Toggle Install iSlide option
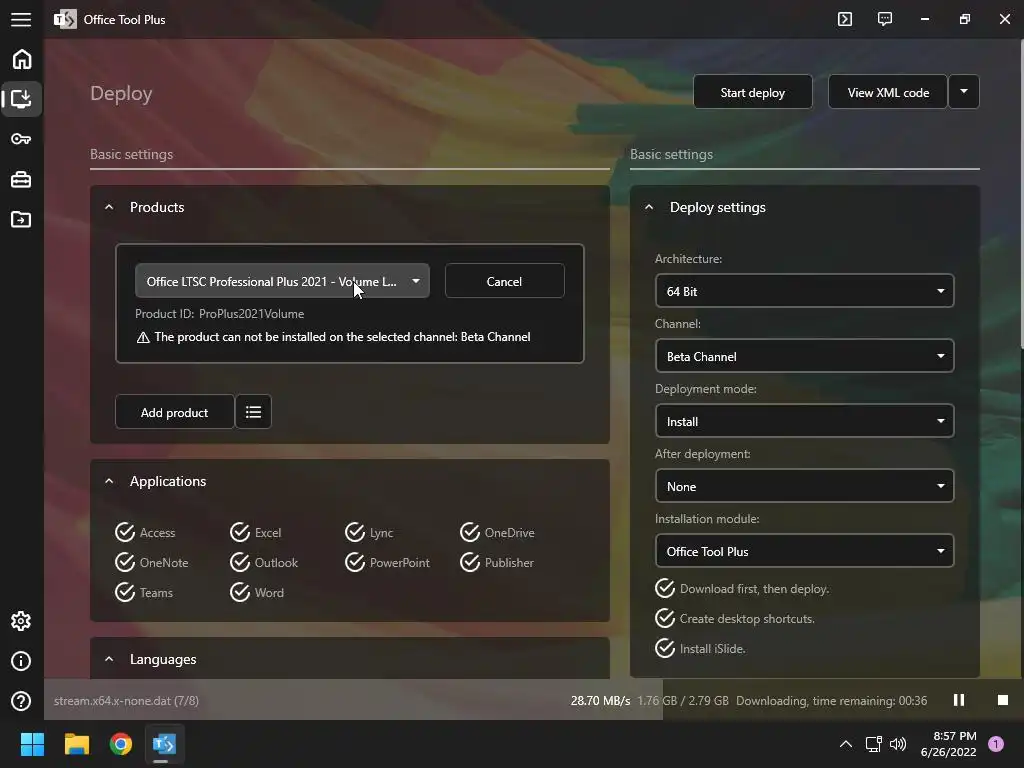This screenshot has width=1024, height=768. 700,648
